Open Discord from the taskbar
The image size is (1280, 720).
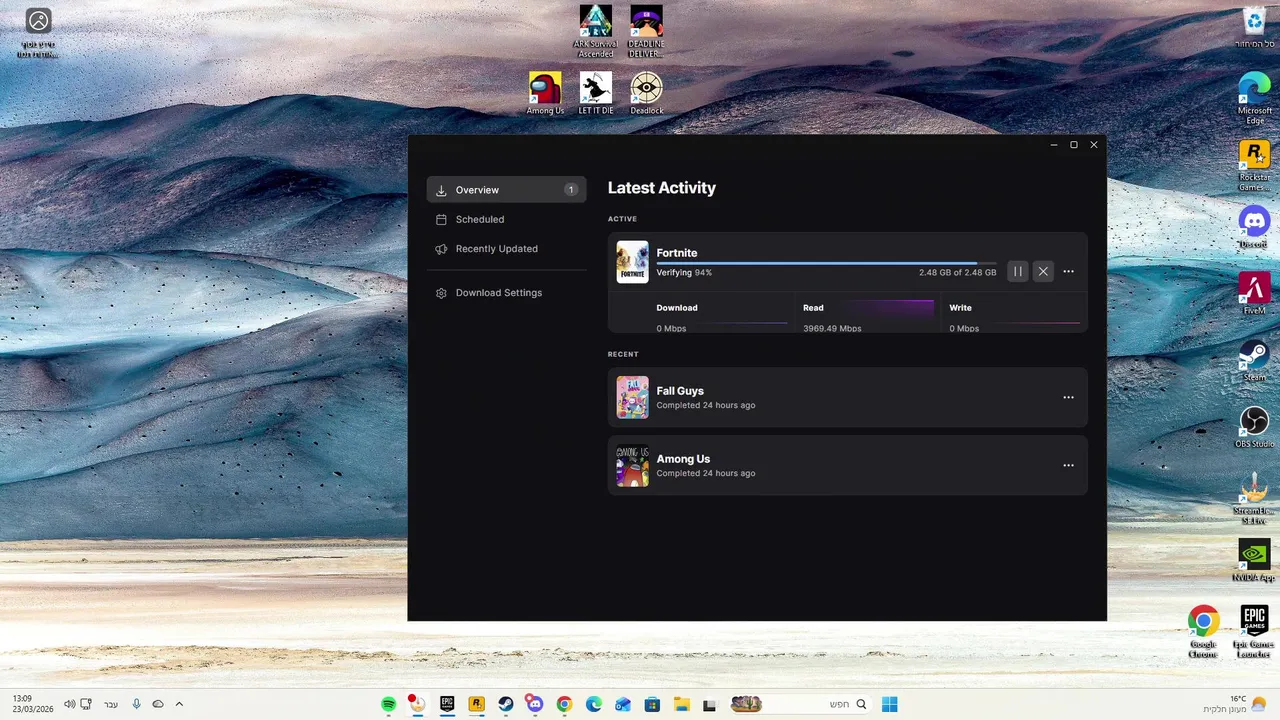pyautogui.click(x=535, y=704)
